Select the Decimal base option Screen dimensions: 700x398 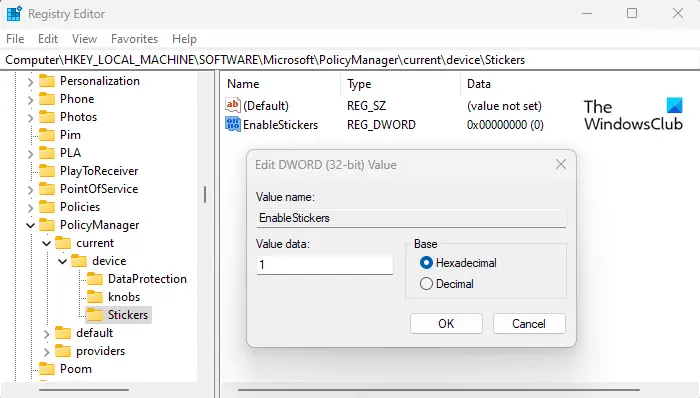(447, 284)
